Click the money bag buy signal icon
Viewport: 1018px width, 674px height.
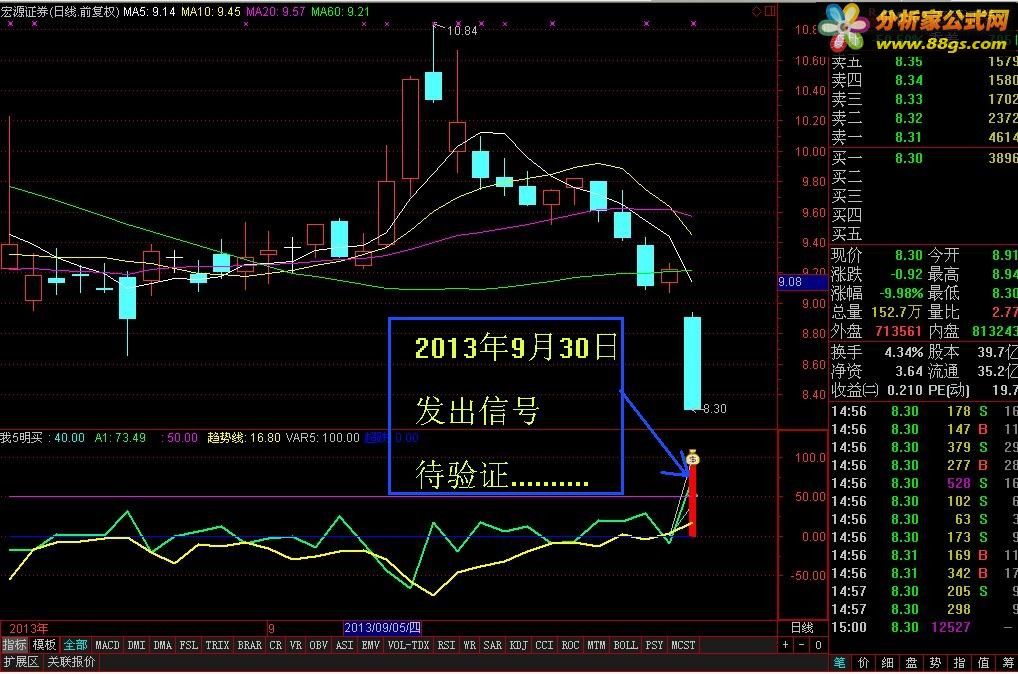point(693,457)
